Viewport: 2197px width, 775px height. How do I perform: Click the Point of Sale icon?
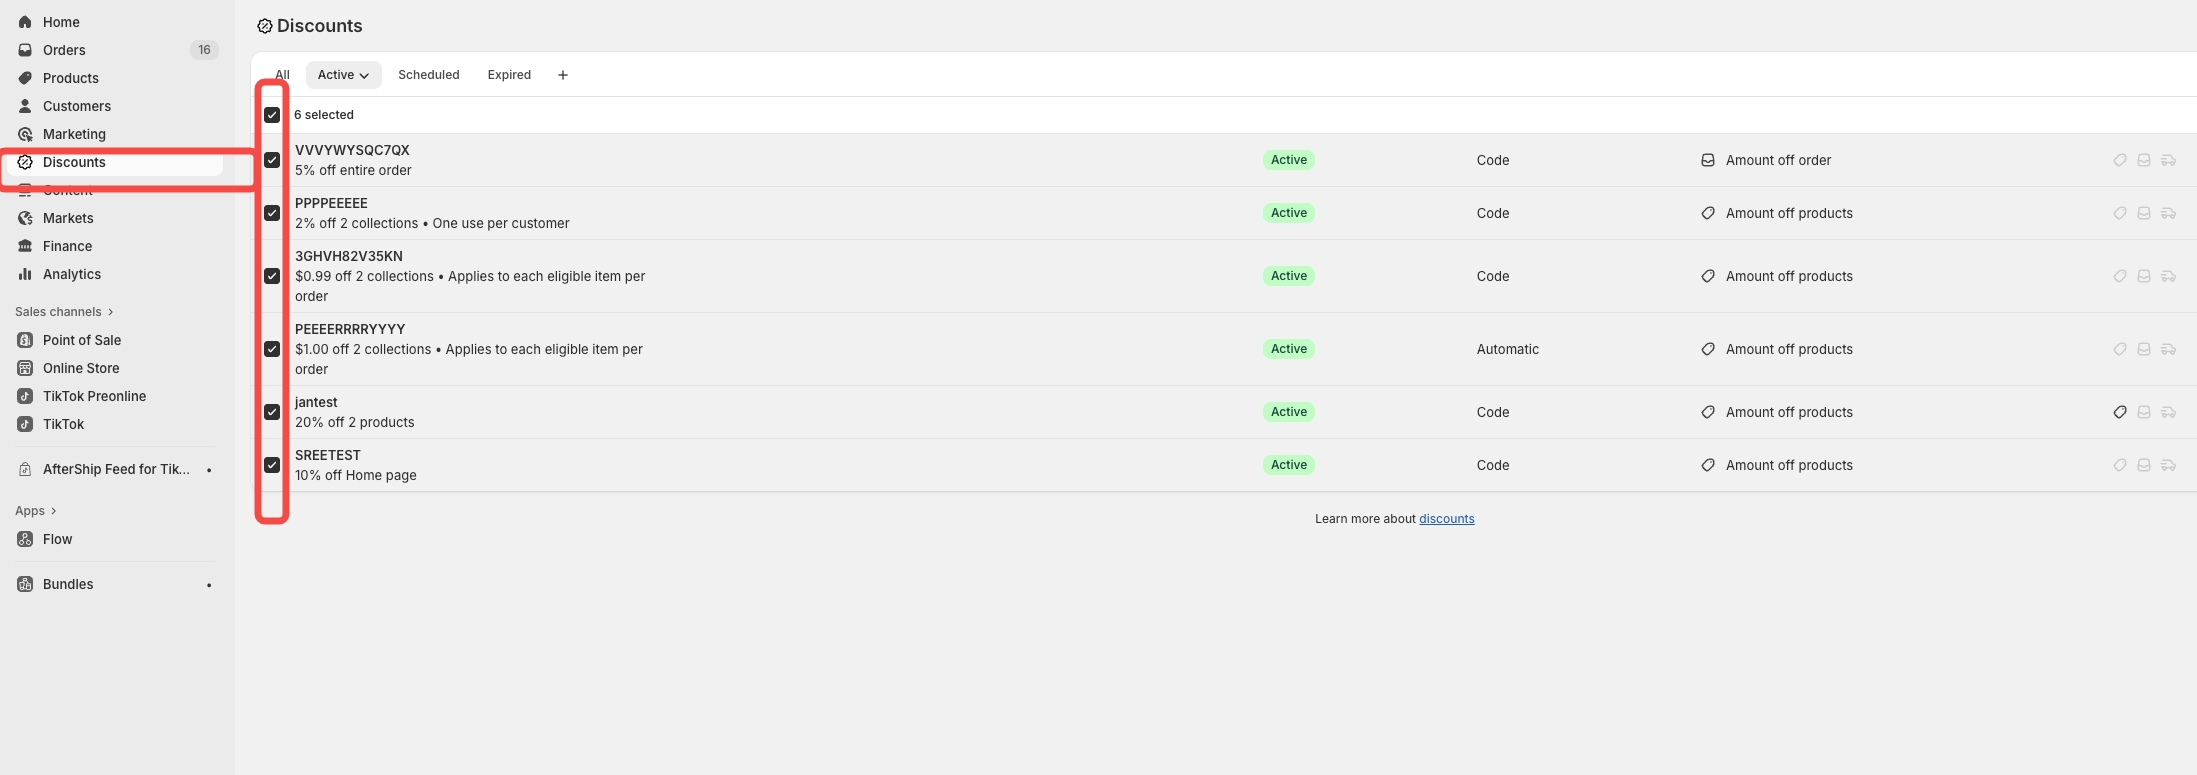[x=25, y=340]
